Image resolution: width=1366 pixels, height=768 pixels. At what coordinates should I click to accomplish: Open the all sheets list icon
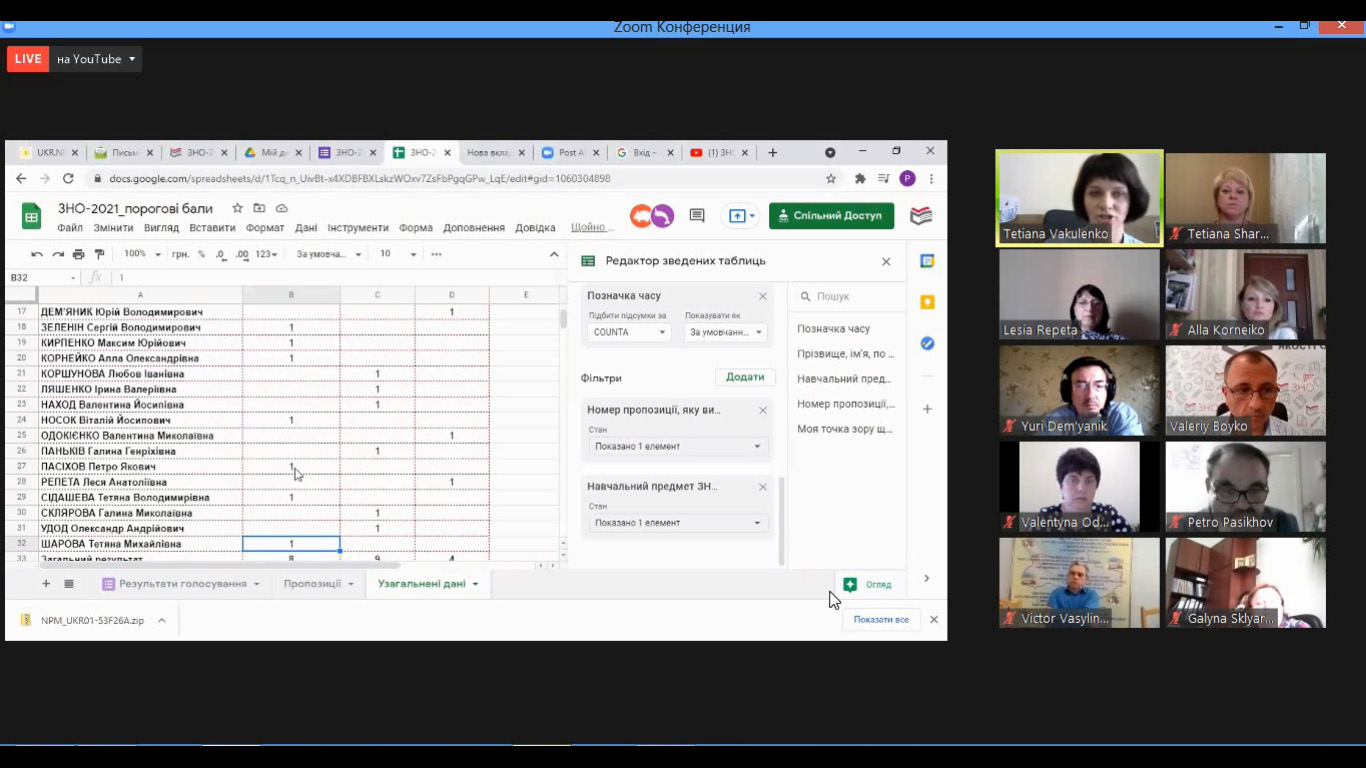click(69, 584)
